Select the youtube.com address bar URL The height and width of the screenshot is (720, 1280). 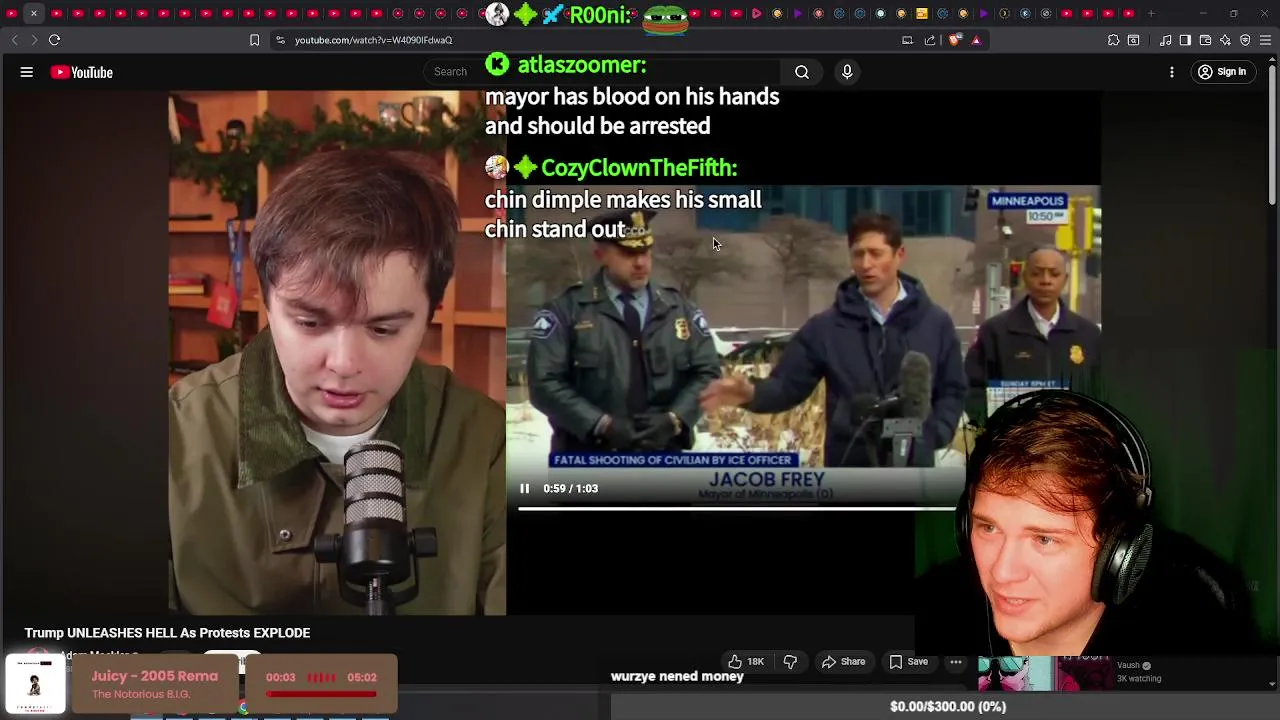tap(374, 40)
